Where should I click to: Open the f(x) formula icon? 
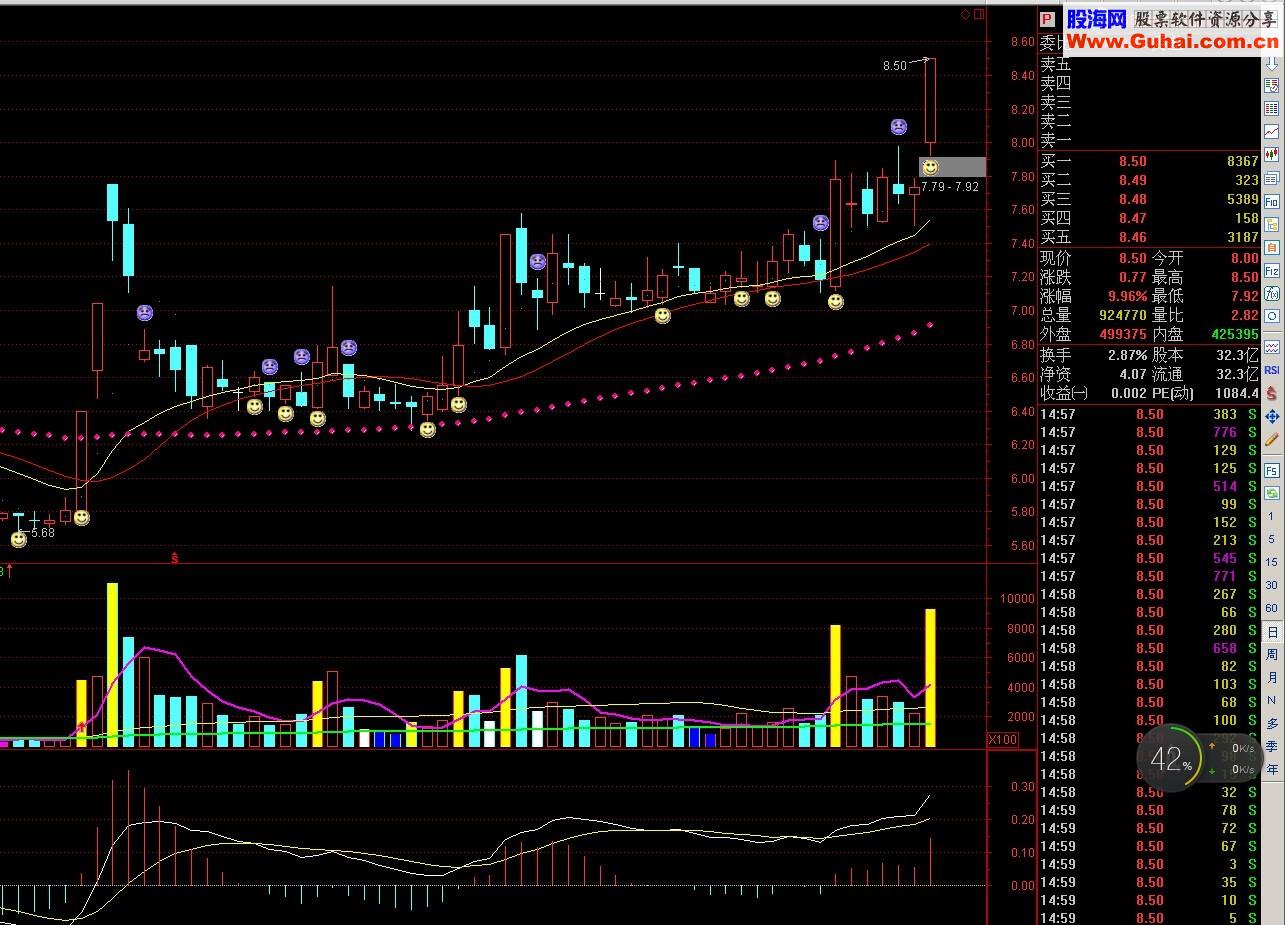click(1272, 293)
